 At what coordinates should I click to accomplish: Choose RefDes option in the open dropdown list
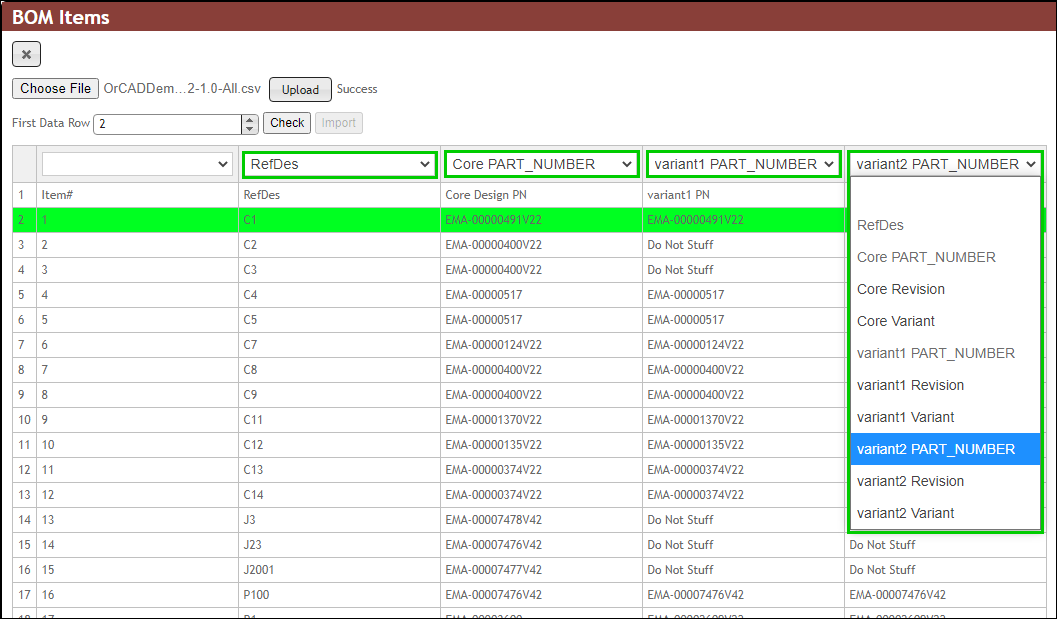click(x=879, y=225)
